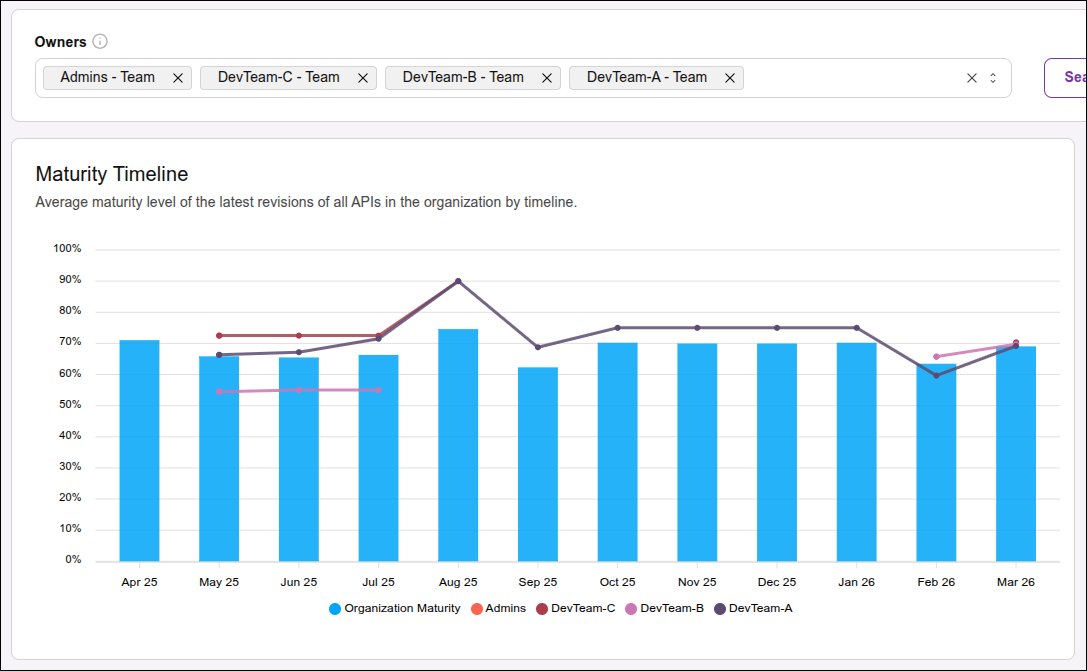Click the Owners info icon
The image size is (1087, 671).
click(100, 42)
